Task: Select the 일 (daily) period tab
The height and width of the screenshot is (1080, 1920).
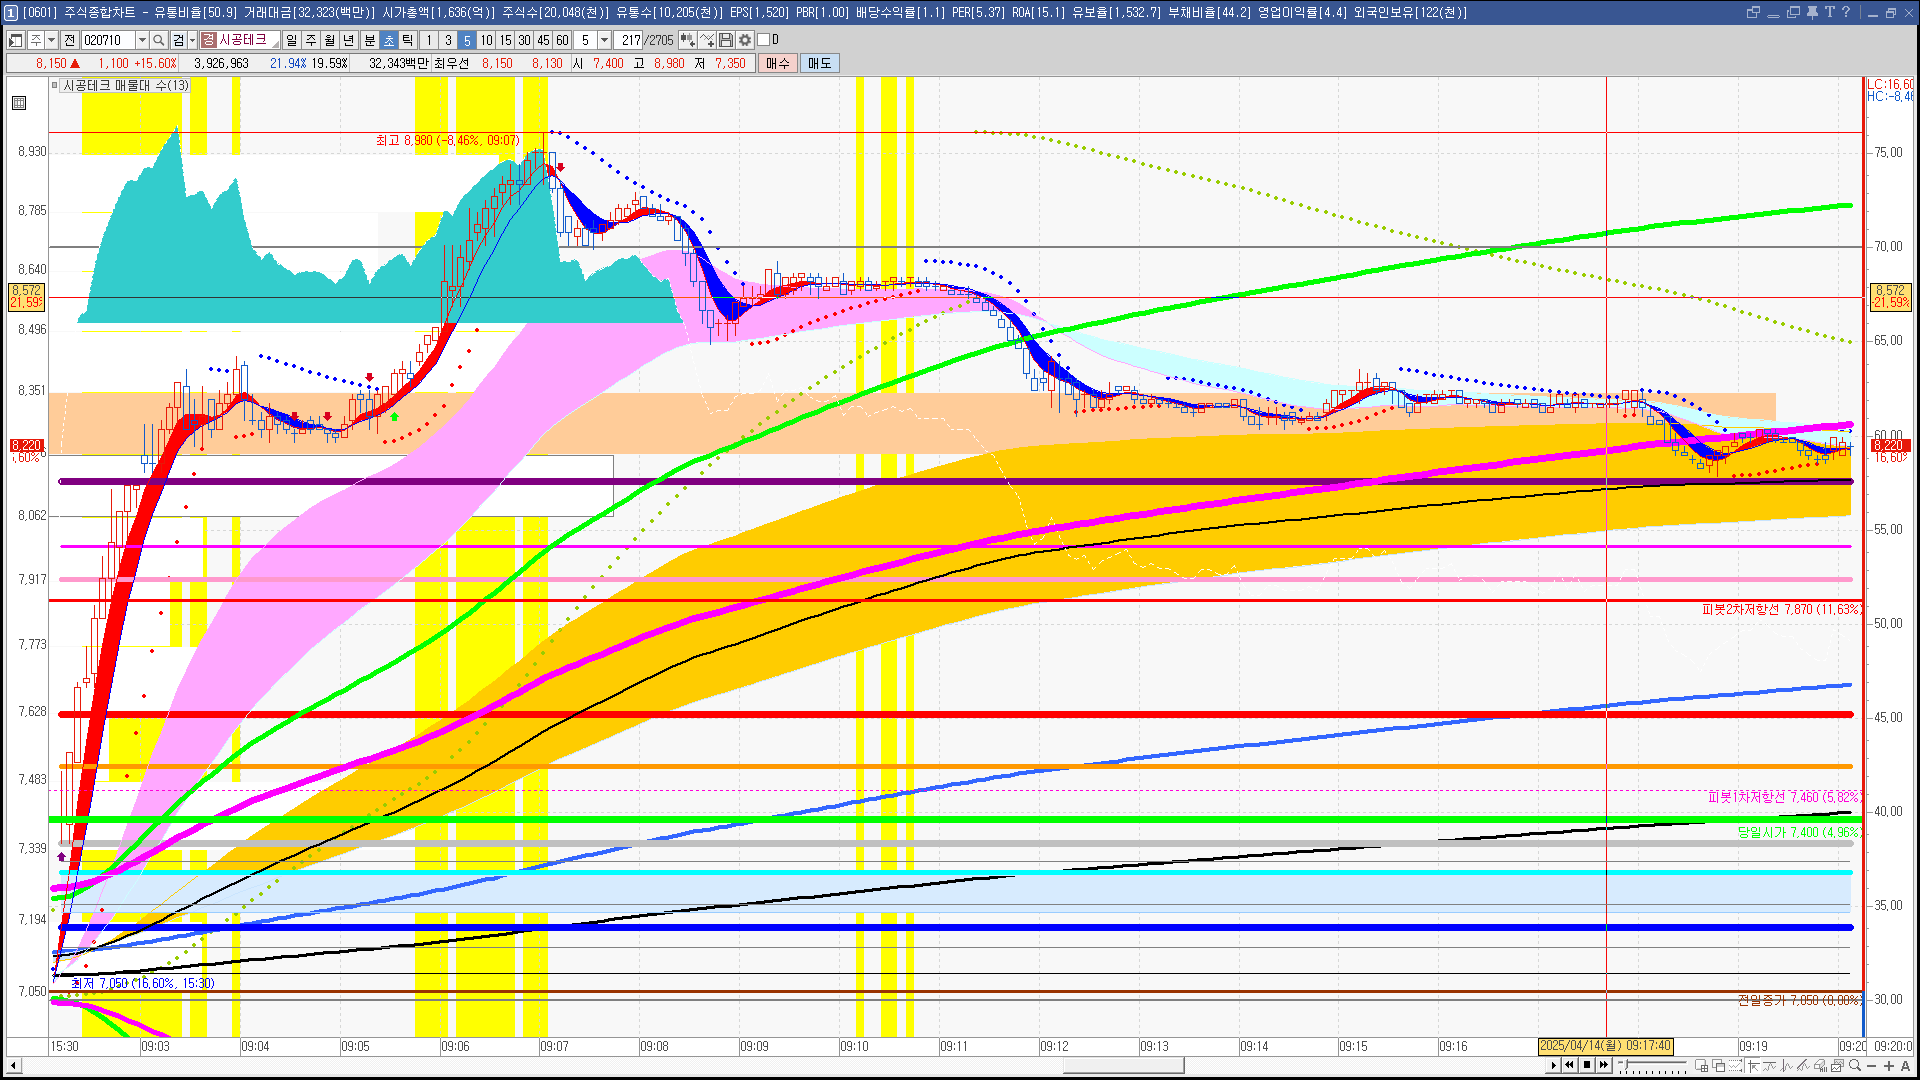Action: click(x=291, y=40)
